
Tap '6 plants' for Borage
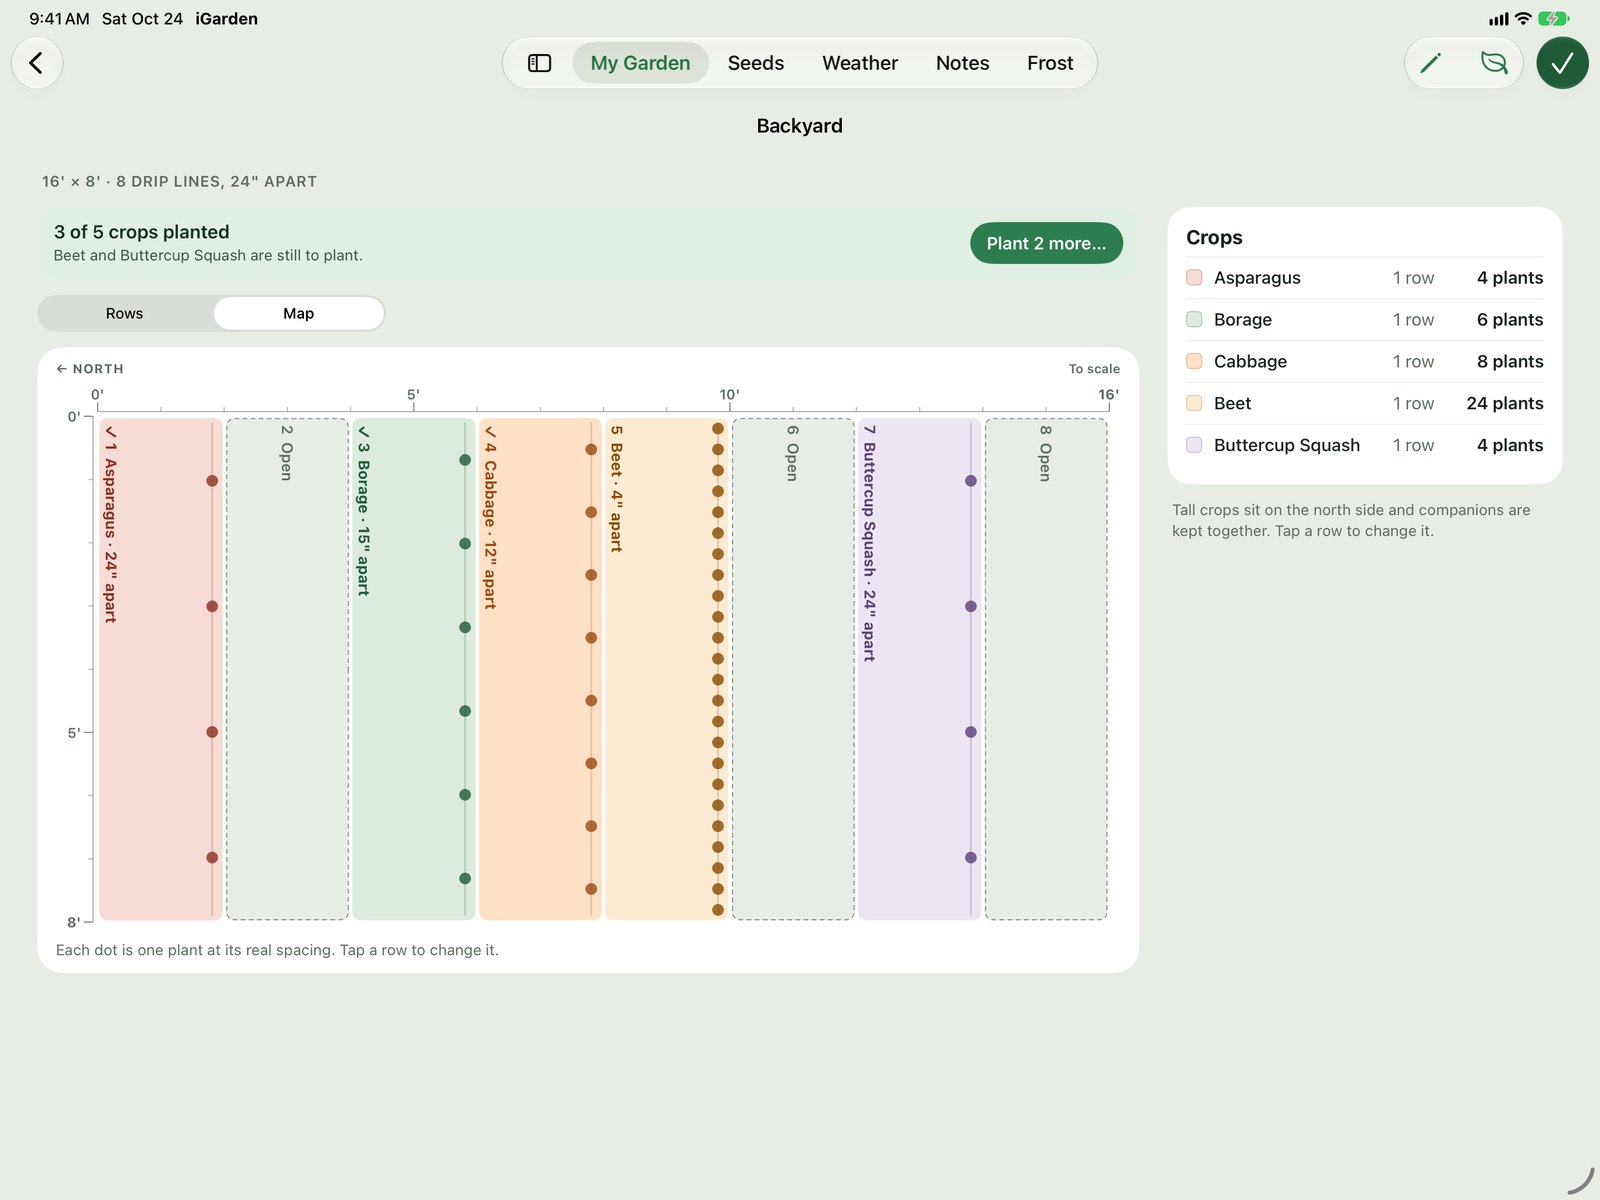[1510, 319]
